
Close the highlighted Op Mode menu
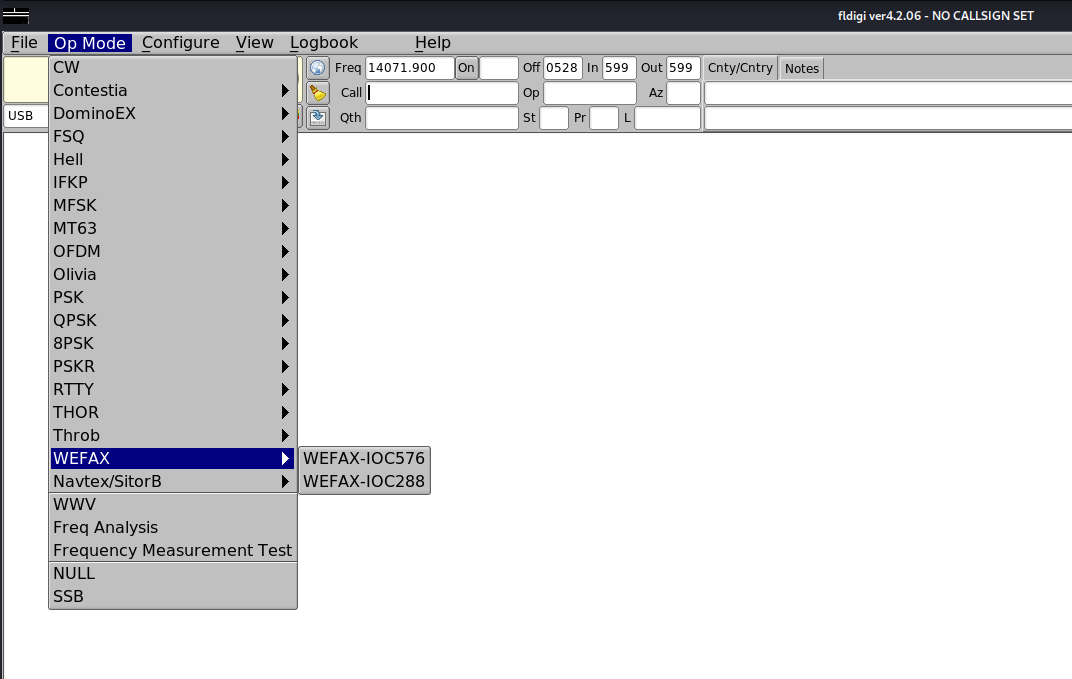click(x=90, y=42)
